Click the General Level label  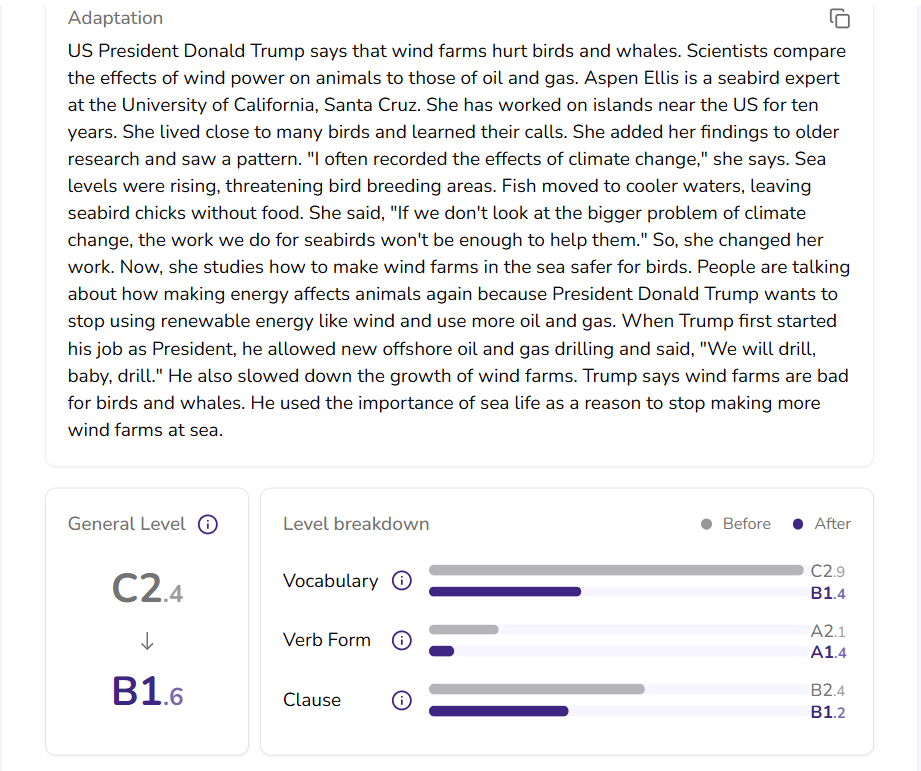click(127, 524)
